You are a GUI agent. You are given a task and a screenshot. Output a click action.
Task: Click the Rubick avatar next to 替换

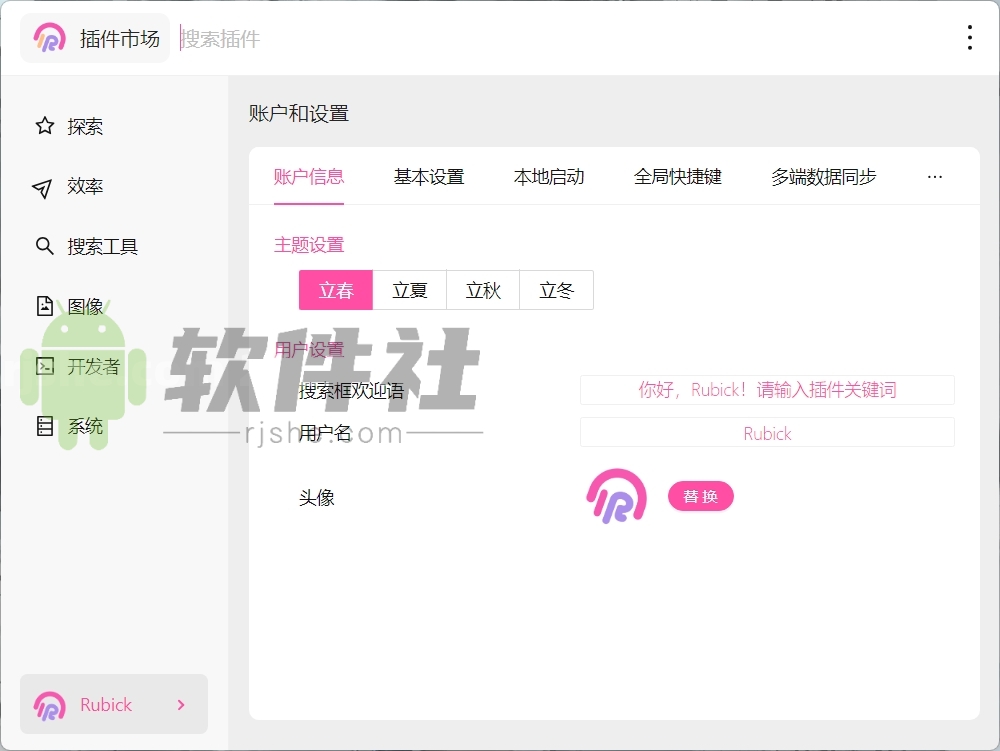click(x=615, y=496)
